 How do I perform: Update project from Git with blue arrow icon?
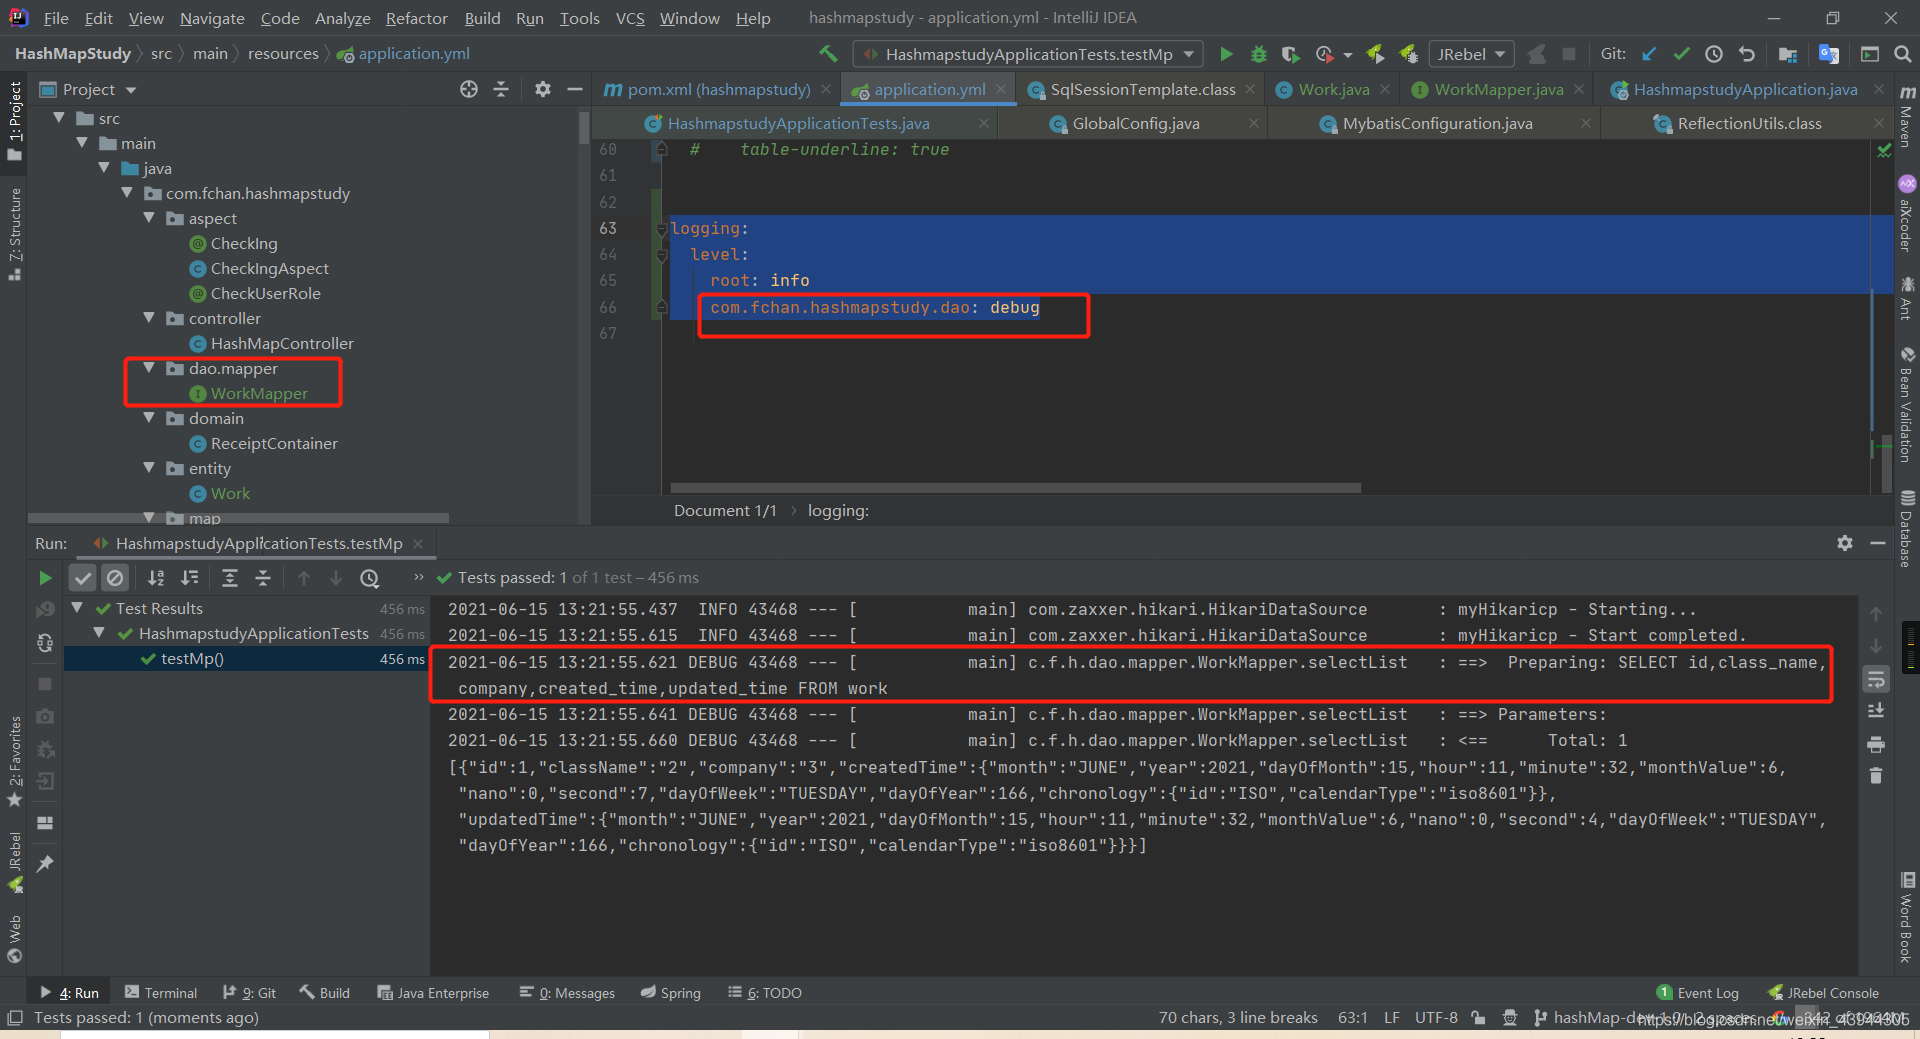[x=1649, y=54]
